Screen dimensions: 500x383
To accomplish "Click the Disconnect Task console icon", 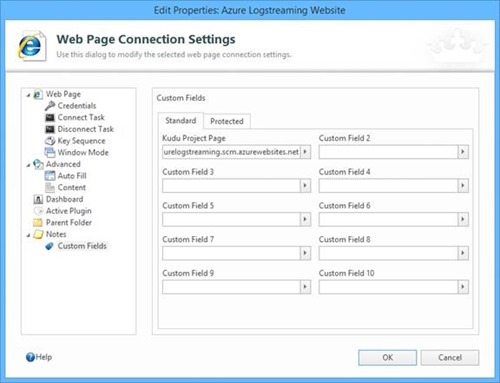I will pos(50,129).
